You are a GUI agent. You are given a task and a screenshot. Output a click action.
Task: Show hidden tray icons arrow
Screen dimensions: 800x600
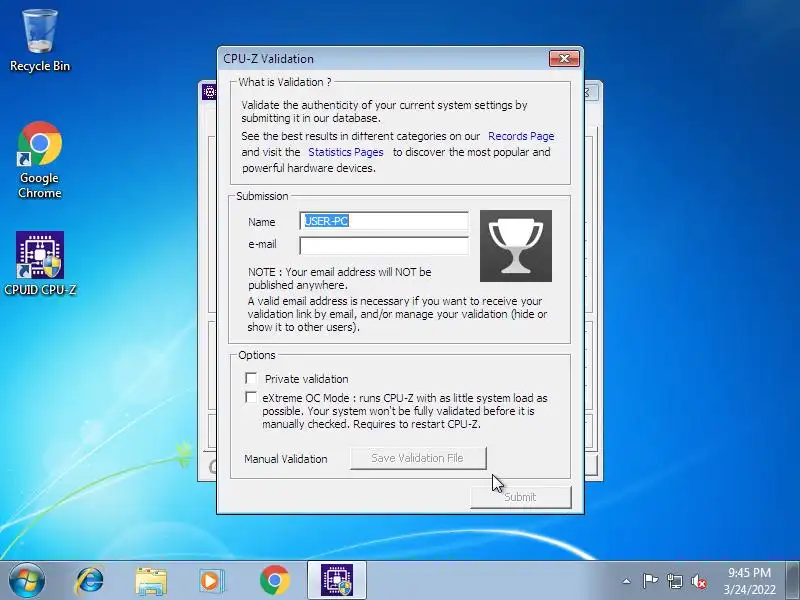point(627,581)
